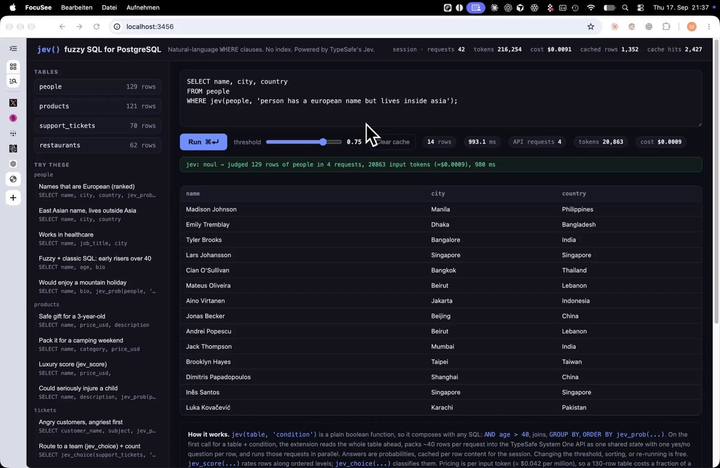
Task: Load 'Pack it for a camping weekend' example
Action: coord(97,344)
